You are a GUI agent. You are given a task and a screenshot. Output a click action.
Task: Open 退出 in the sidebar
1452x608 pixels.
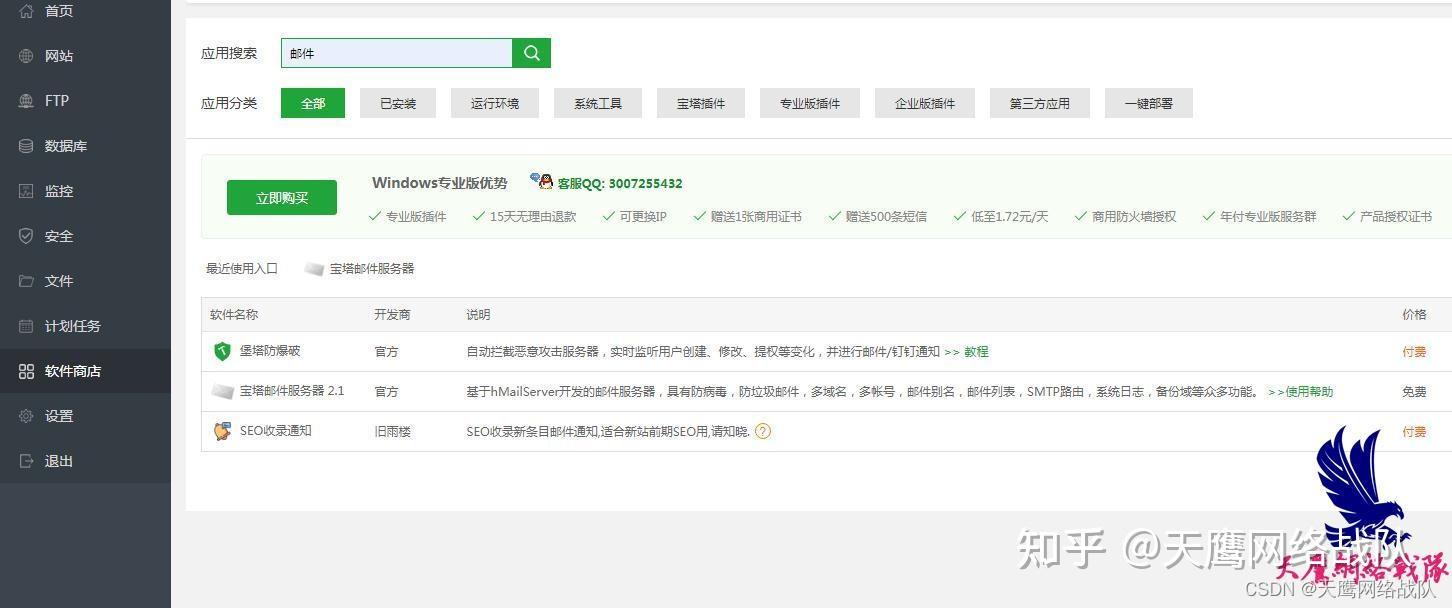(x=59, y=461)
